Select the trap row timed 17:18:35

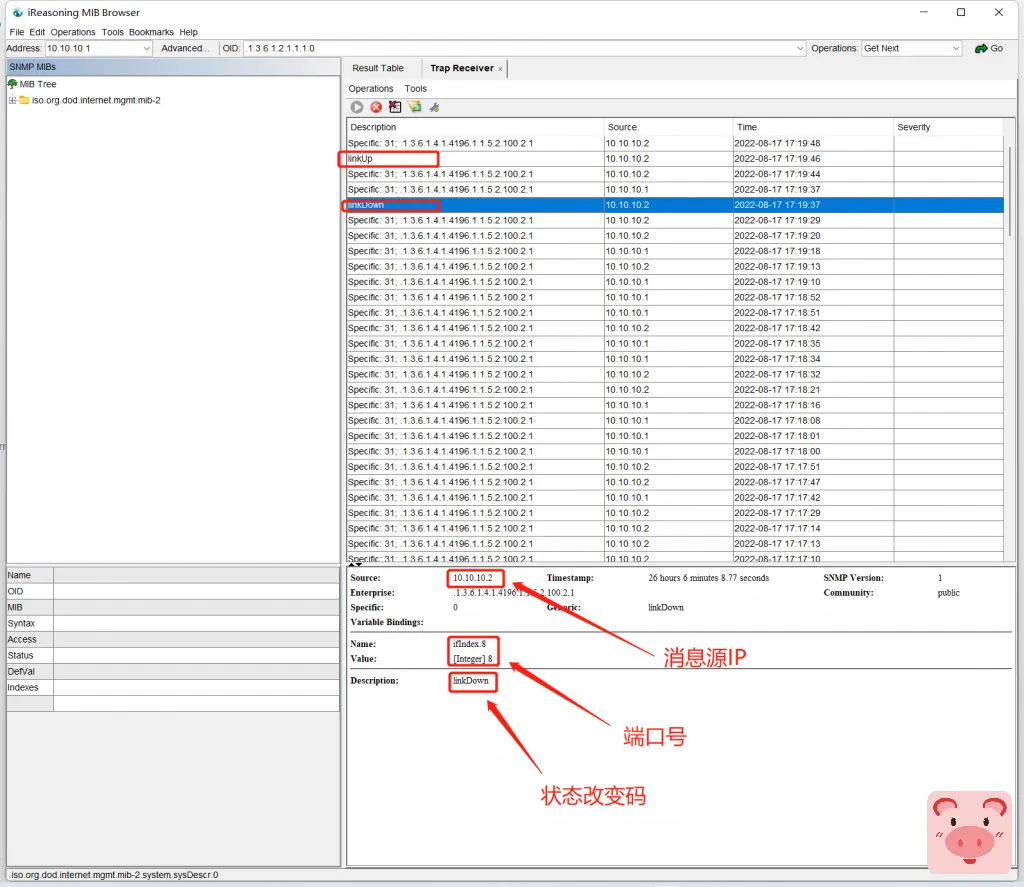coord(675,344)
